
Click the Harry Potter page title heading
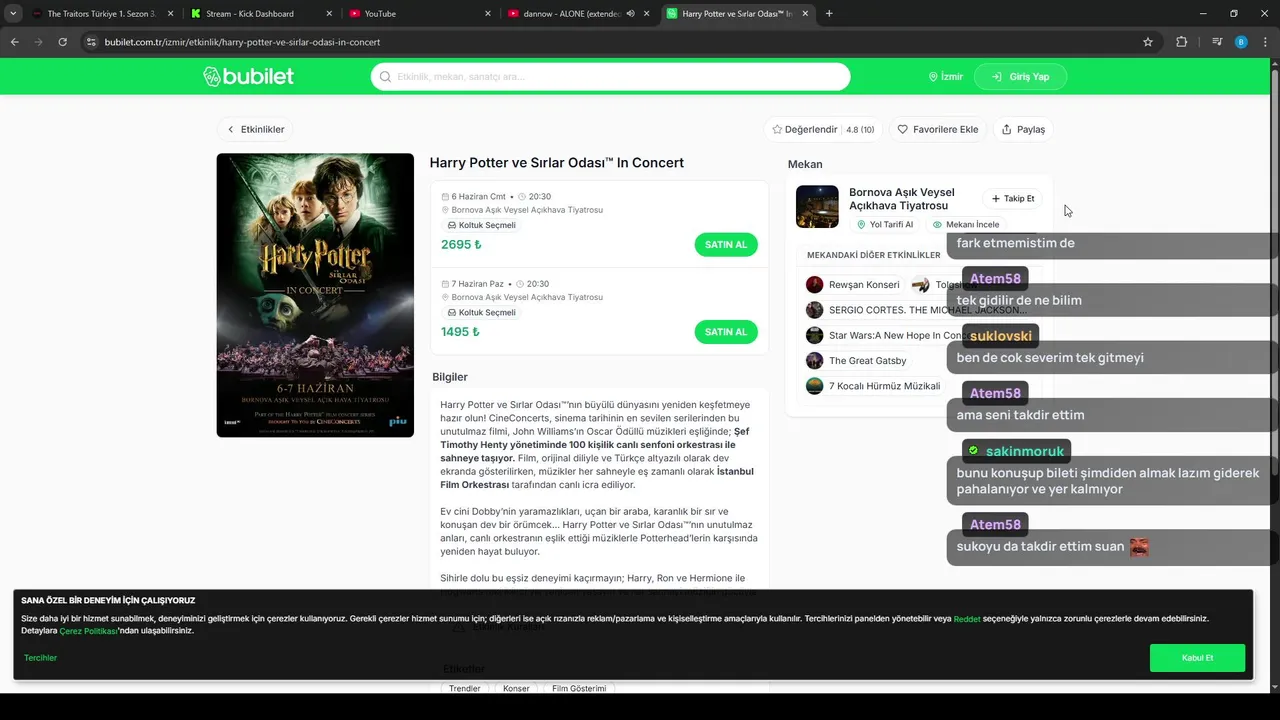point(557,163)
